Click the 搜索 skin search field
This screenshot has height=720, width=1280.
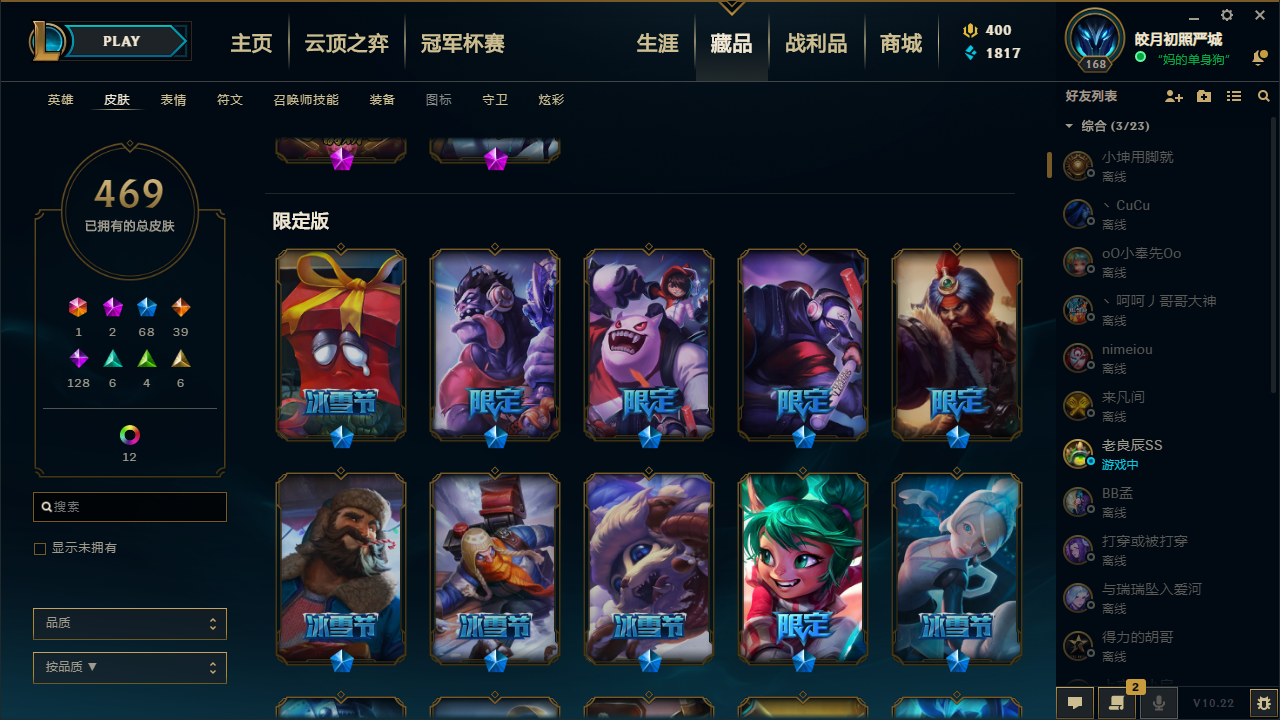tap(130, 507)
